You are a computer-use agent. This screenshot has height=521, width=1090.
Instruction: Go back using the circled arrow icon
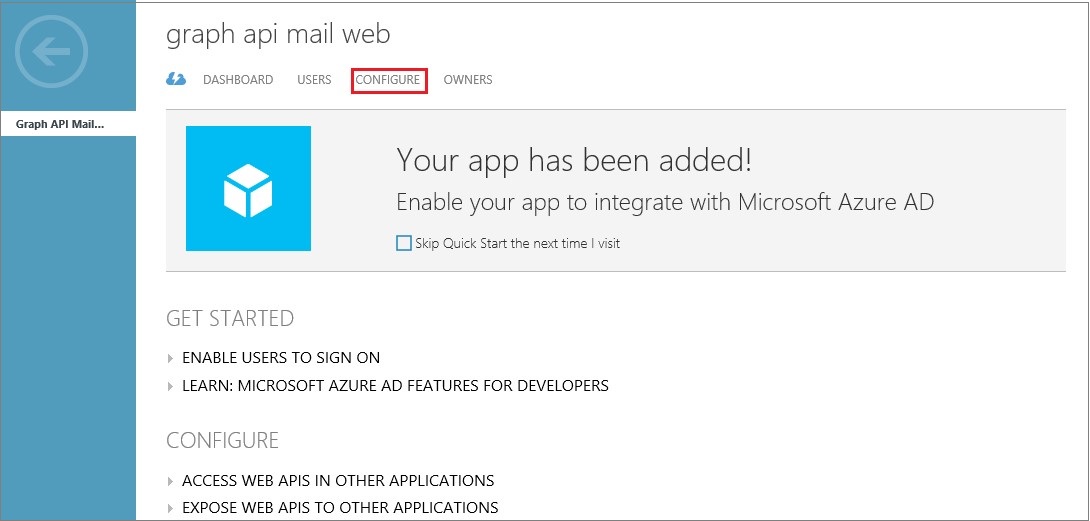pos(51,51)
